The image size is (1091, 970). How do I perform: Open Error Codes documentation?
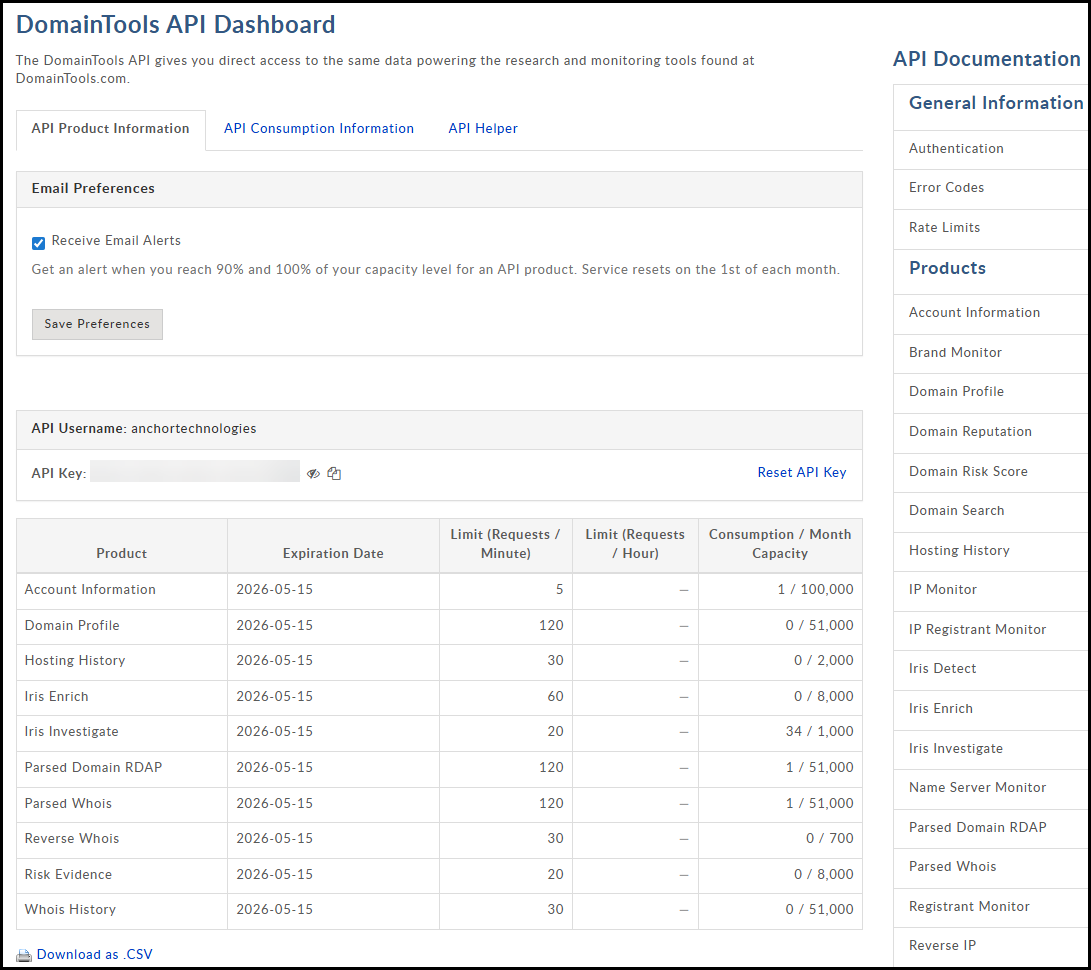tap(946, 187)
